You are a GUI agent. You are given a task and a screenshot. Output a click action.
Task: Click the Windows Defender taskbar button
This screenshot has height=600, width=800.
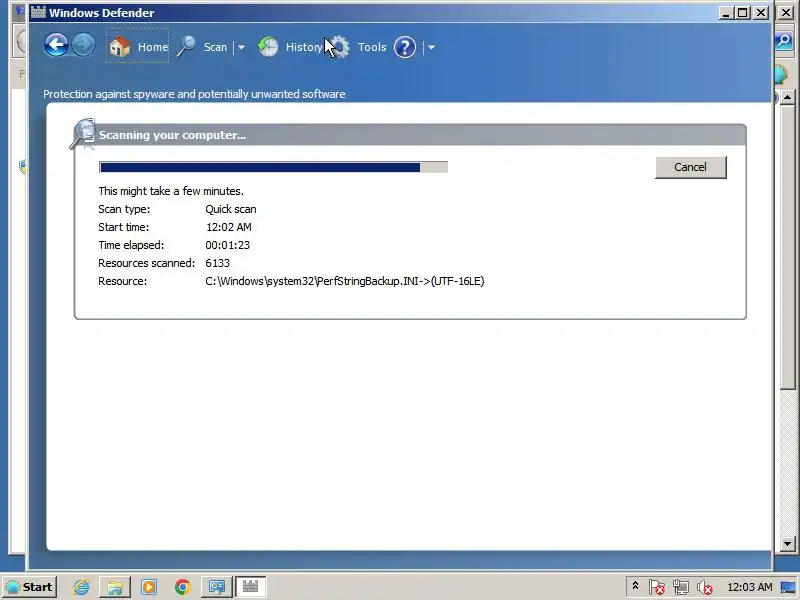tap(251, 587)
